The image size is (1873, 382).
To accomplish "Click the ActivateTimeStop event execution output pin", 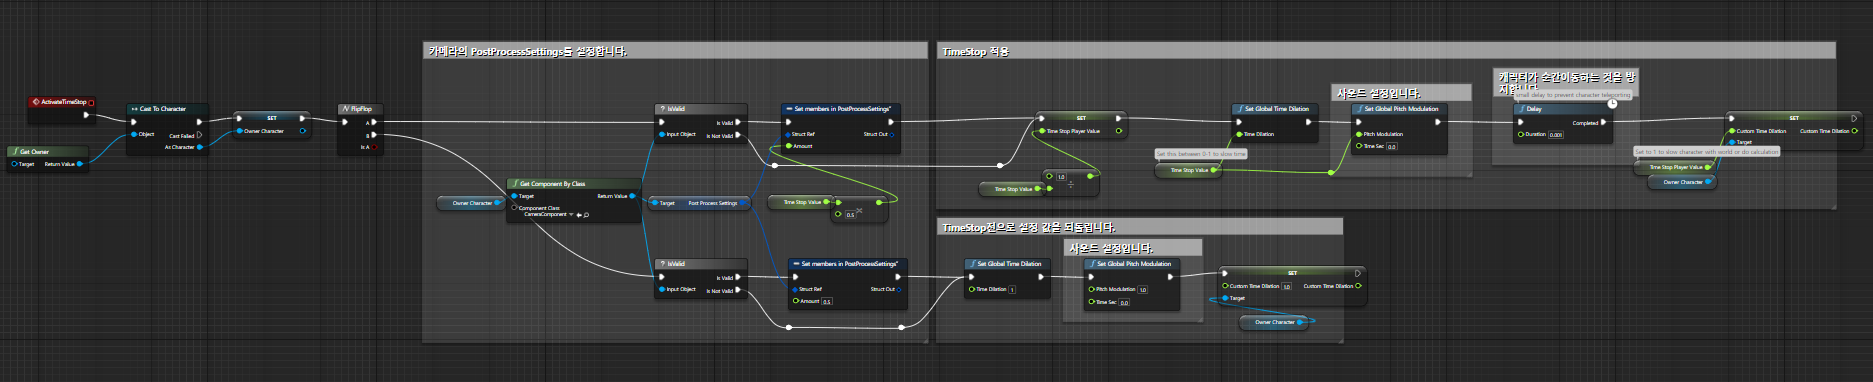I will tap(86, 114).
